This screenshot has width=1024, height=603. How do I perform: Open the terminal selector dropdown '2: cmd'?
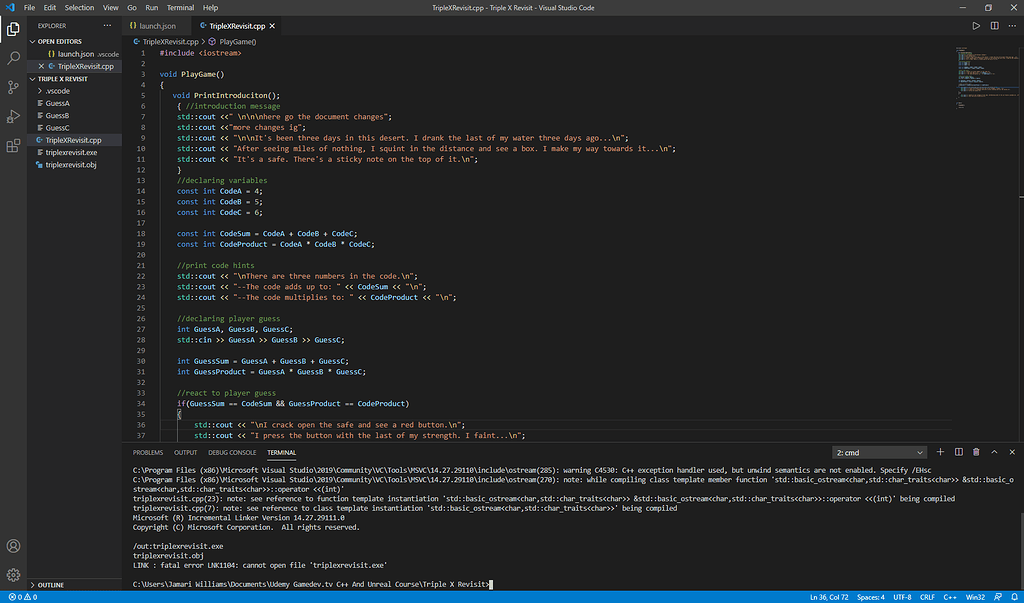point(880,452)
